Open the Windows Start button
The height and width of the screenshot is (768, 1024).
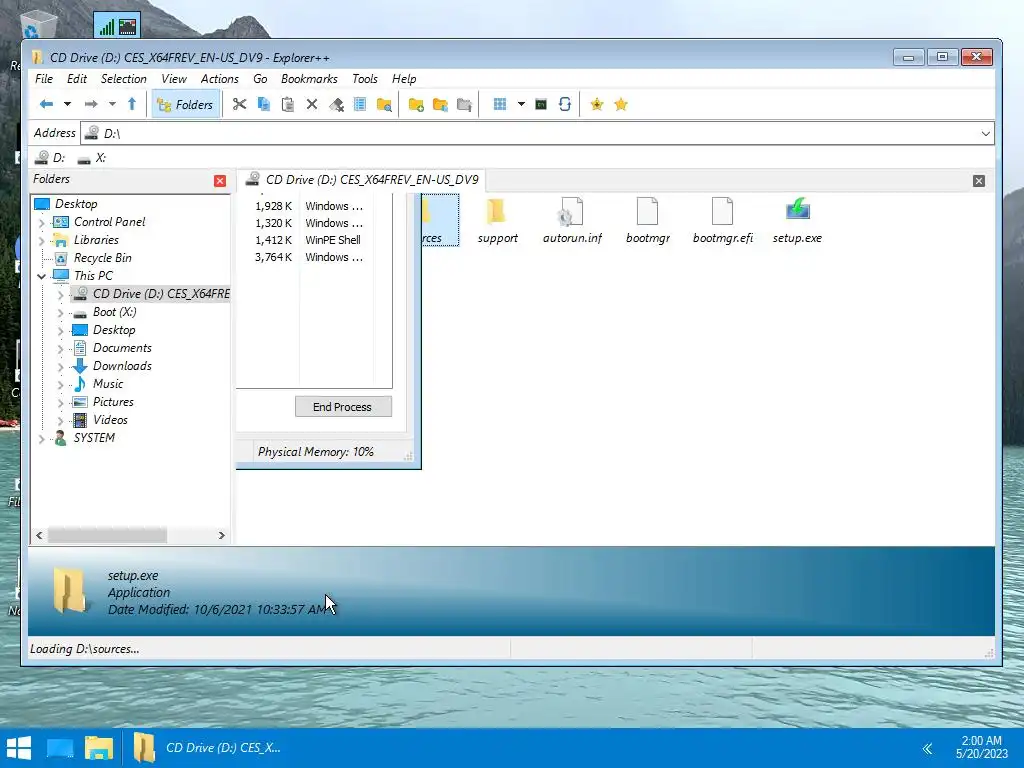tap(19, 748)
